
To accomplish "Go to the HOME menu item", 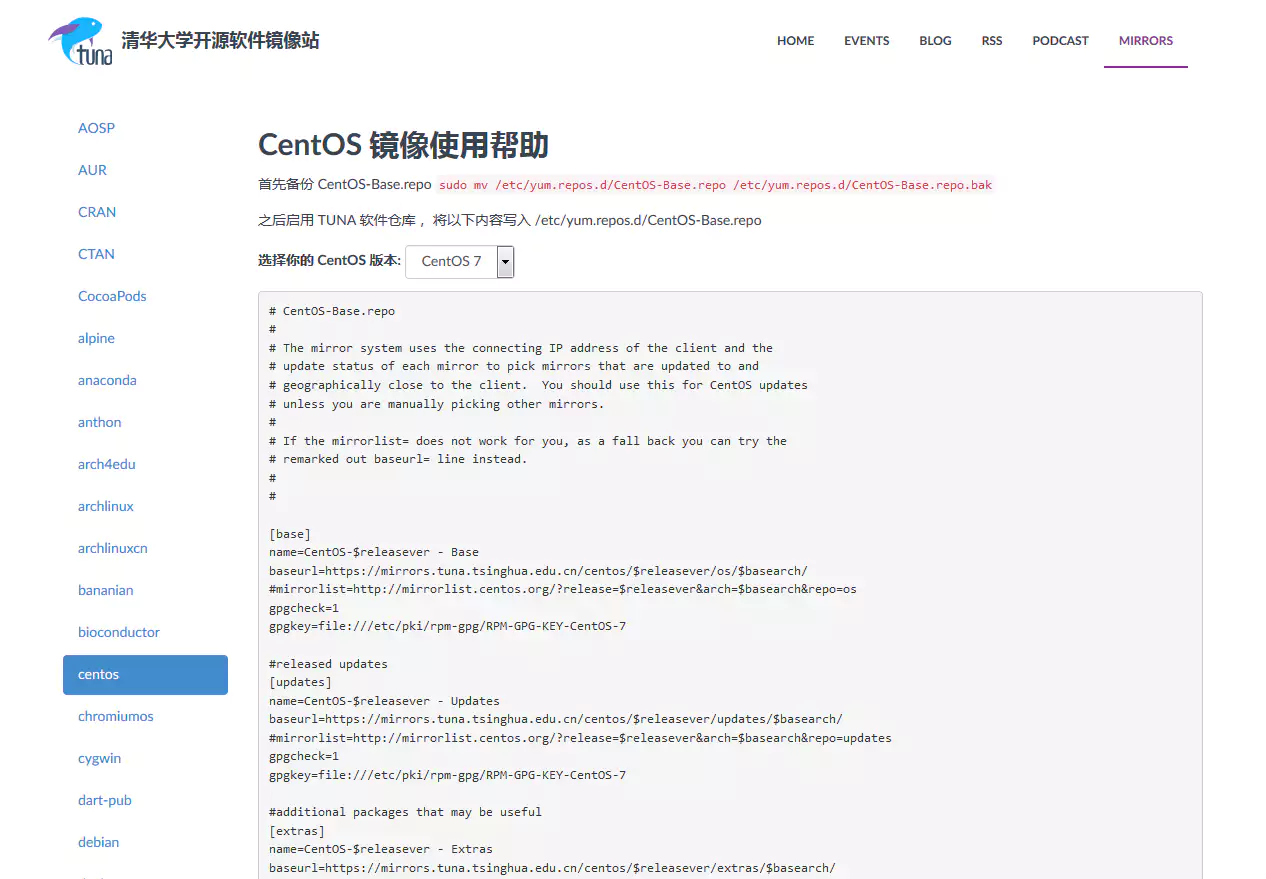I will [x=795, y=41].
